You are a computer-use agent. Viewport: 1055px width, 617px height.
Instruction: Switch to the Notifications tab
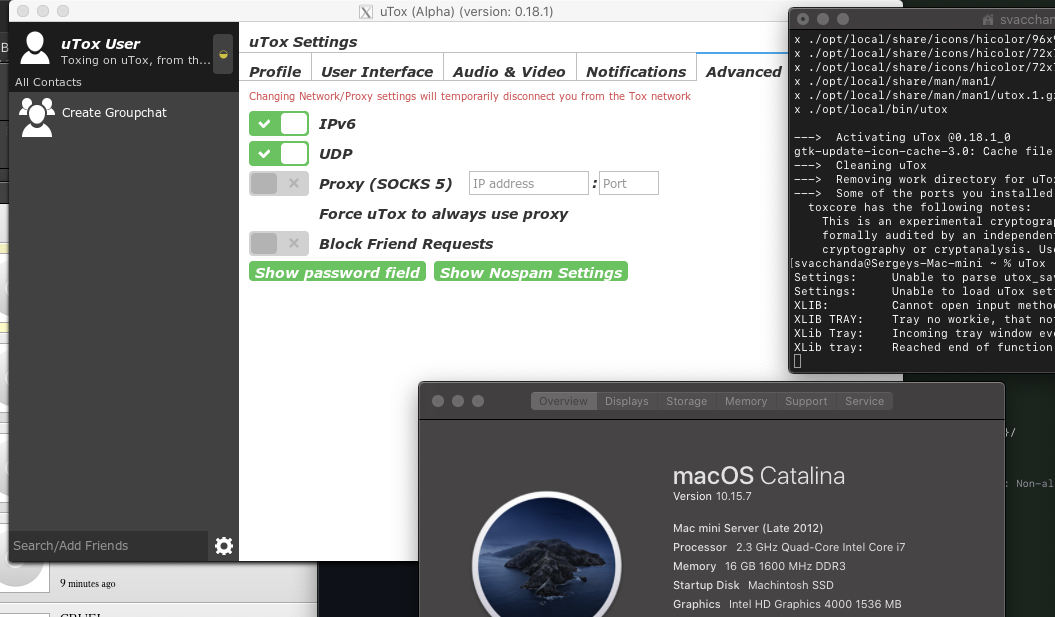(x=636, y=71)
